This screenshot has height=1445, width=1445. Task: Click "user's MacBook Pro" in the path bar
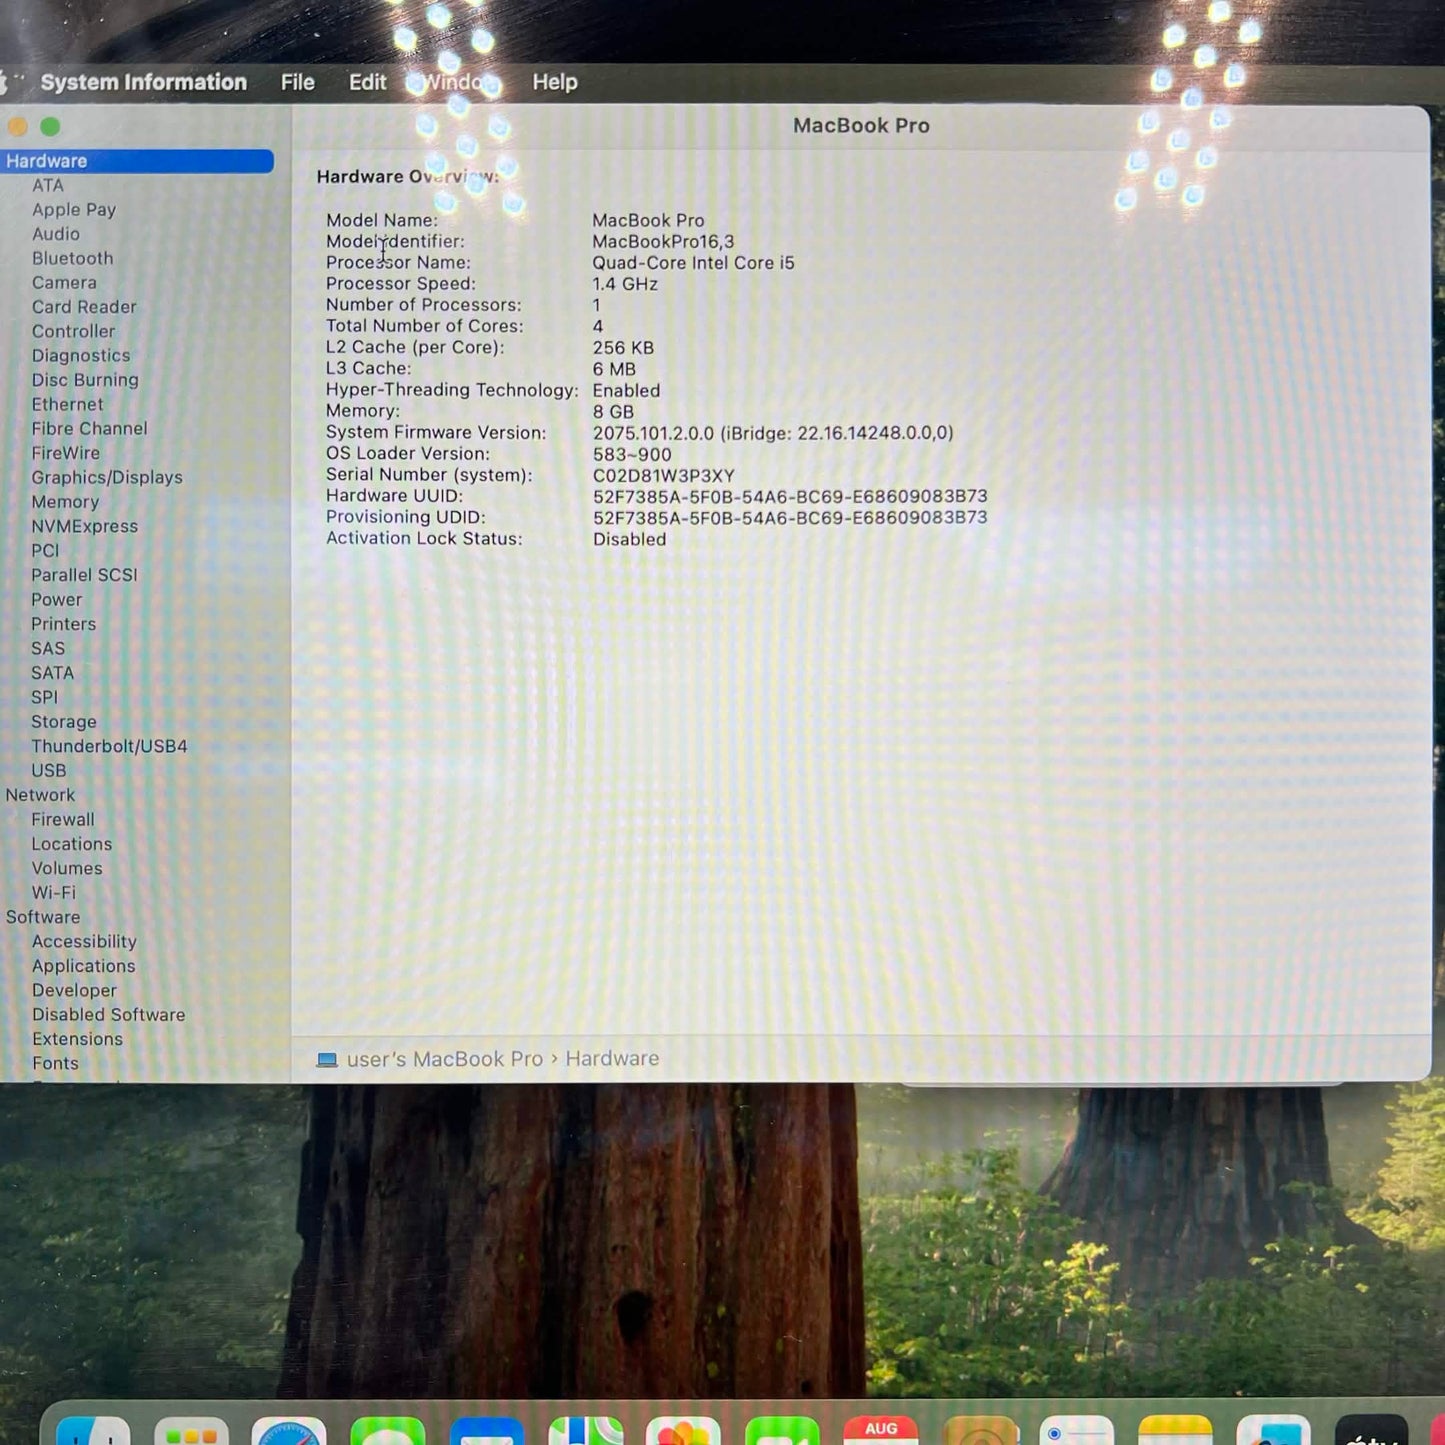pos(445,1059)
